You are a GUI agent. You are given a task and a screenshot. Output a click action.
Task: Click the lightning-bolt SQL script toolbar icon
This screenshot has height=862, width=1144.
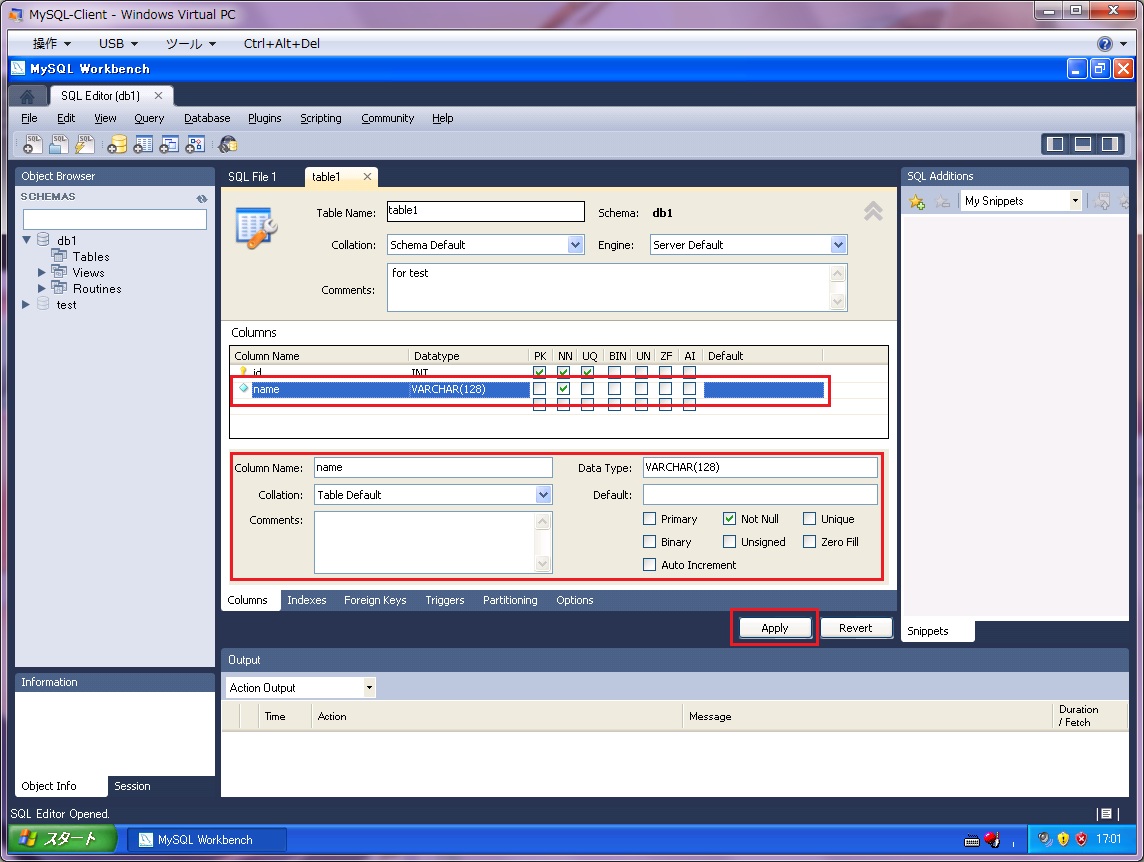pyautogui.click(x=85, y=145)
